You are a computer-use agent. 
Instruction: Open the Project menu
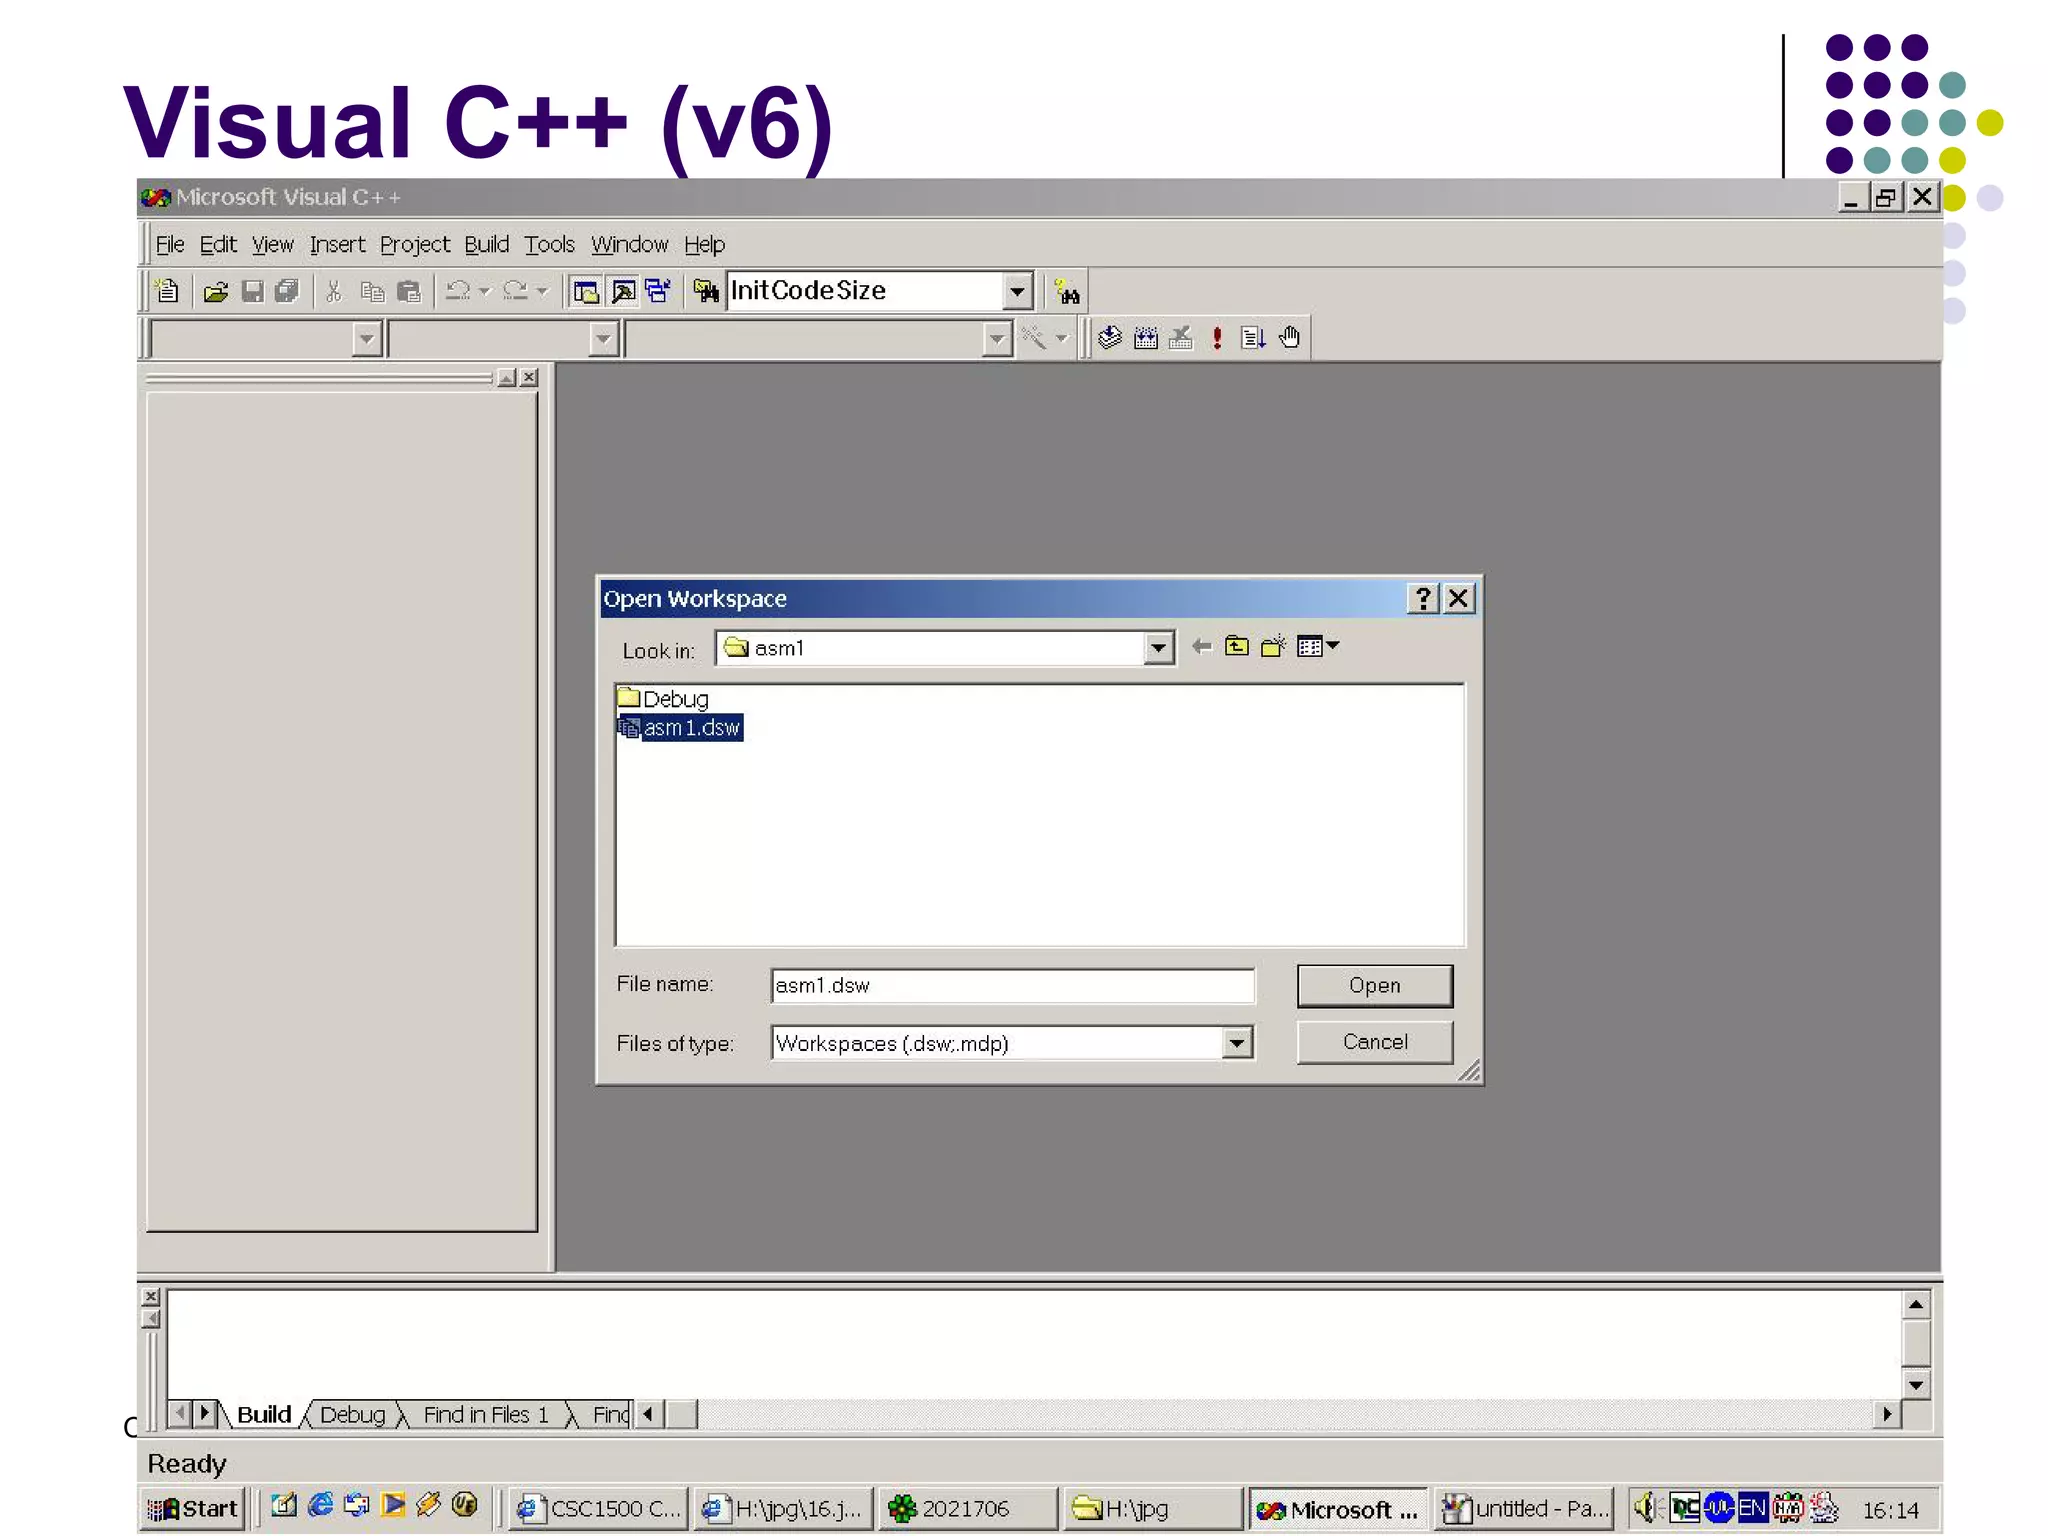414,244
